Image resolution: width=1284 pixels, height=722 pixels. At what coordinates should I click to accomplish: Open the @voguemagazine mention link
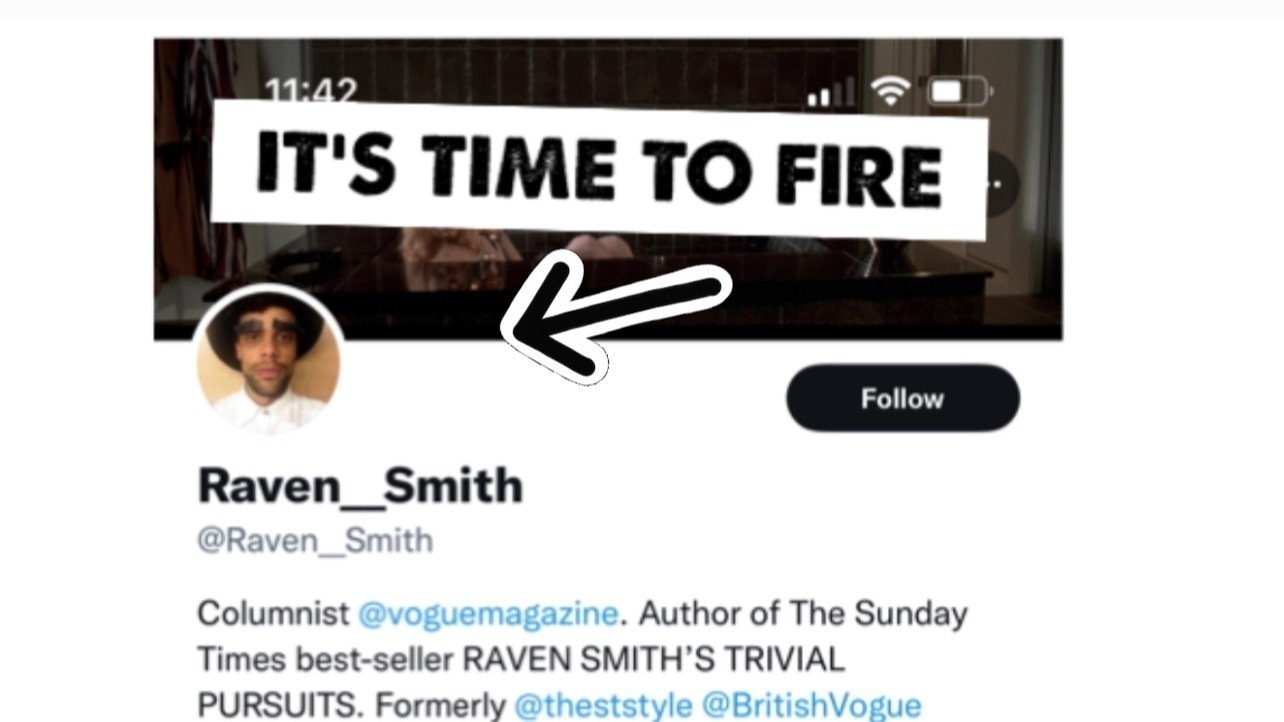[x=488, y=613]
